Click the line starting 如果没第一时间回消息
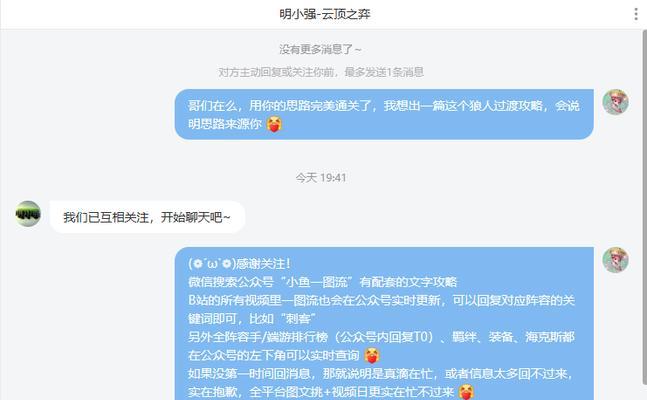 (380, 374)
